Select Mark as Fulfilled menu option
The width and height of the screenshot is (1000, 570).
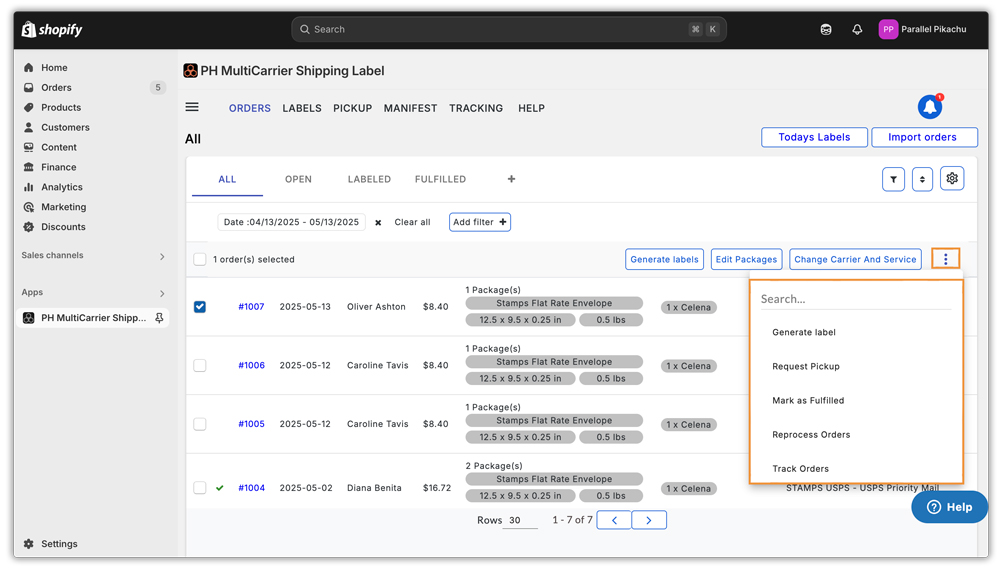(x=808, y=401)
